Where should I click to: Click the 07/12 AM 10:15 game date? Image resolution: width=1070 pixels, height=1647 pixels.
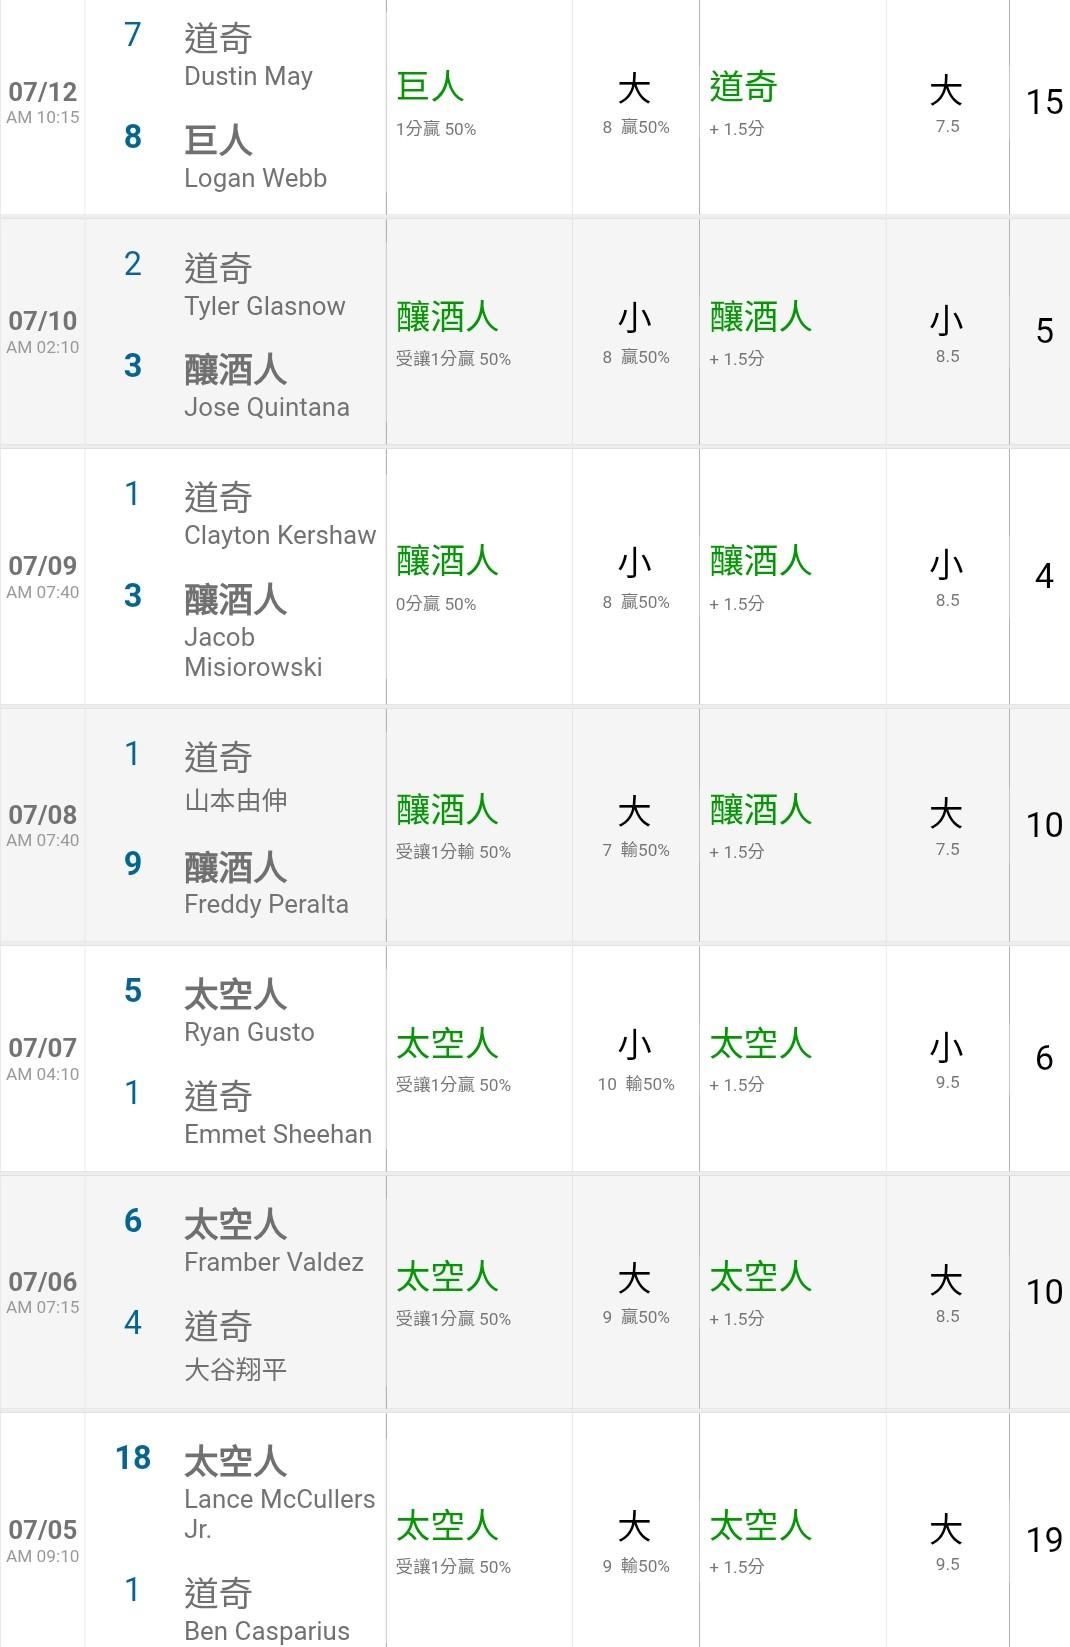42,102
